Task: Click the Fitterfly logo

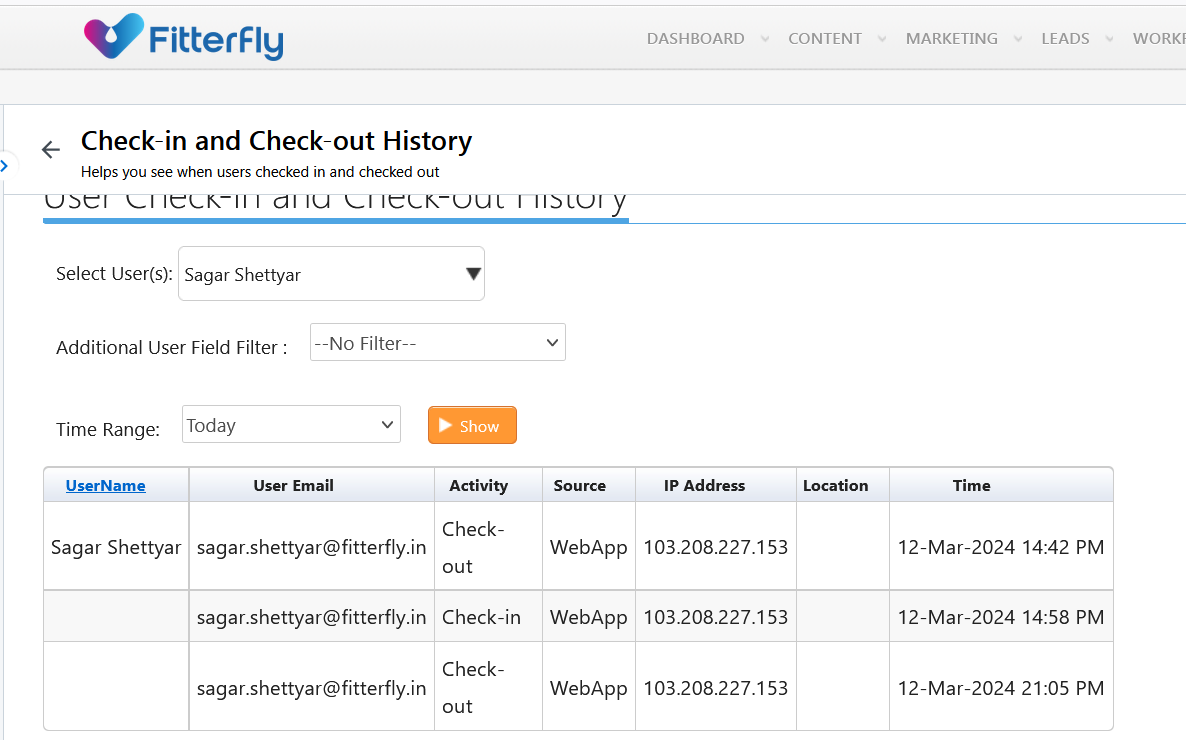Action: [183, 38]
